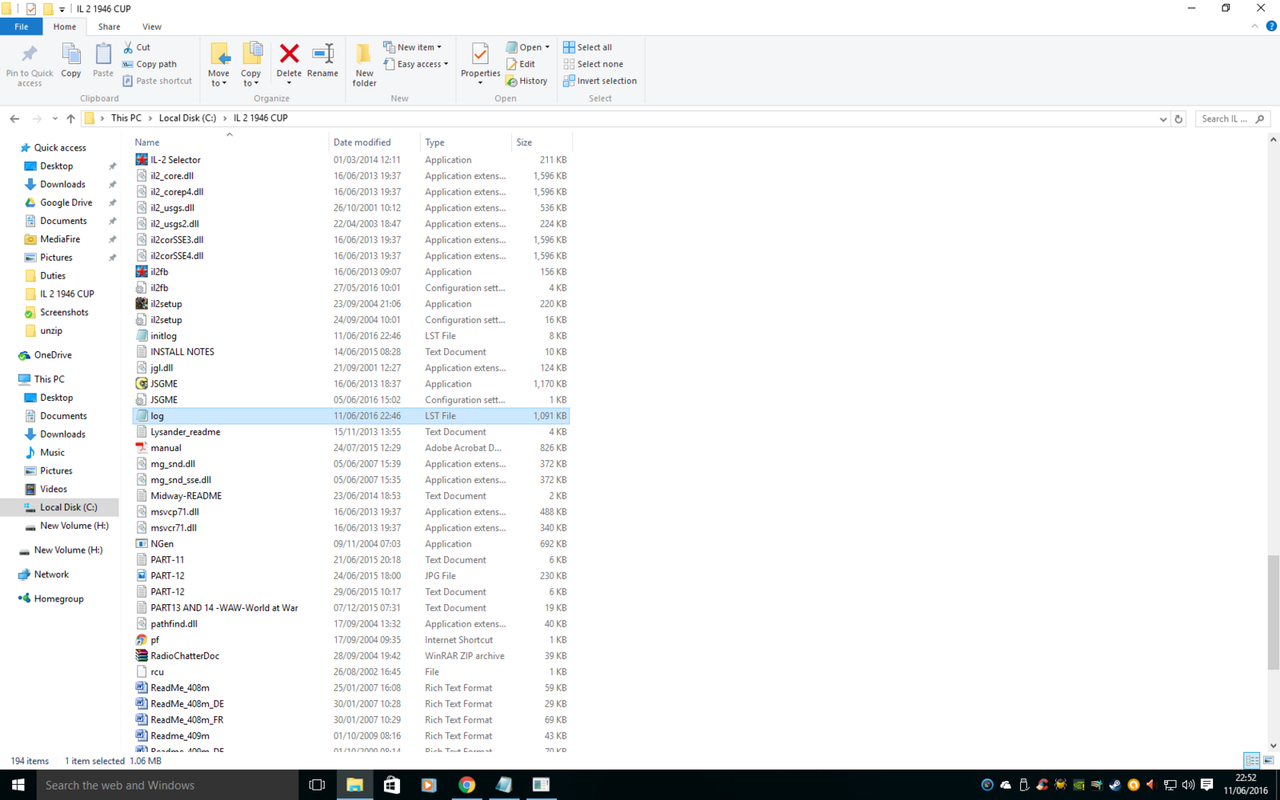
Task: Go back with the back arrow
Action: point(14,118)
